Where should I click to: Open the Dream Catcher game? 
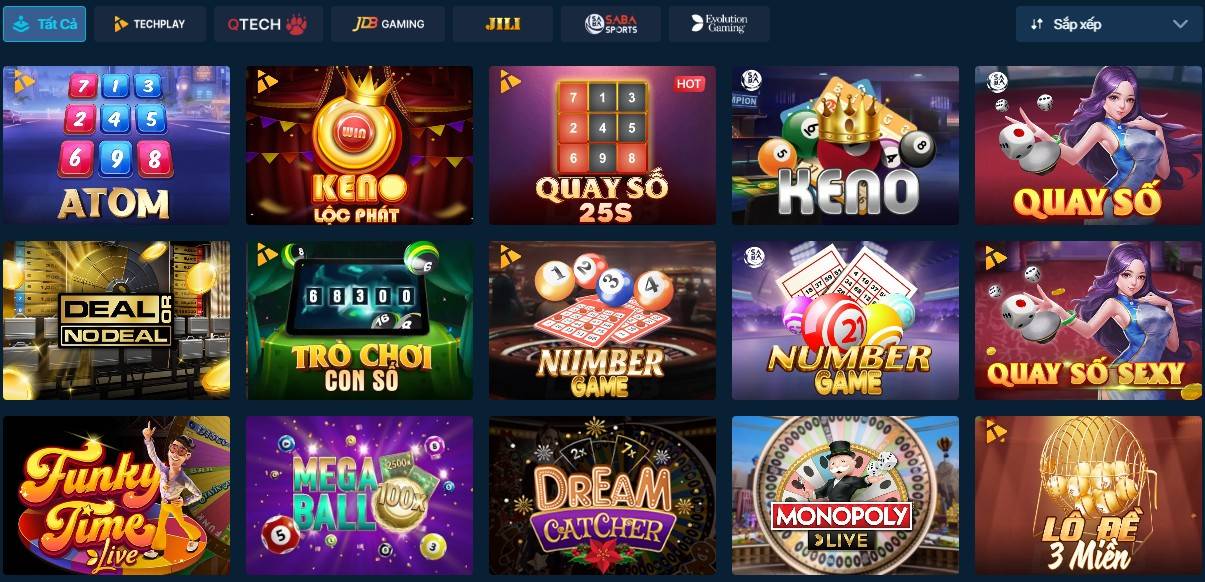point(602,495)
